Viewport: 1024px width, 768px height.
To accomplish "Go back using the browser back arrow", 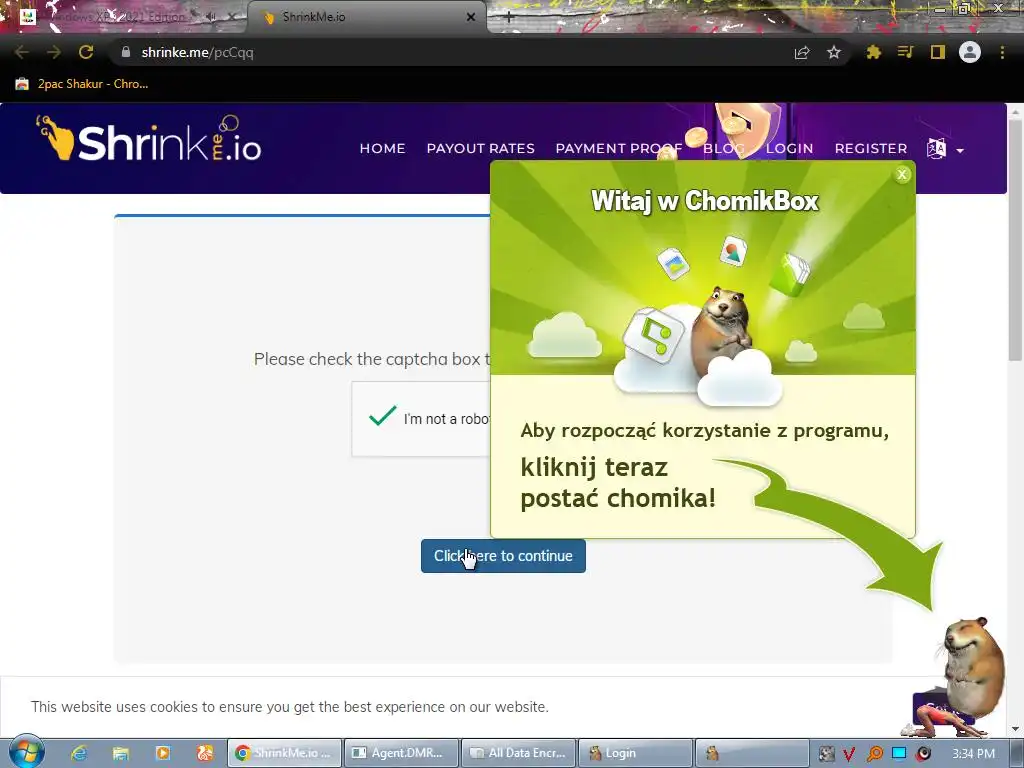I will pyautogui.click(x=22, y=52).
